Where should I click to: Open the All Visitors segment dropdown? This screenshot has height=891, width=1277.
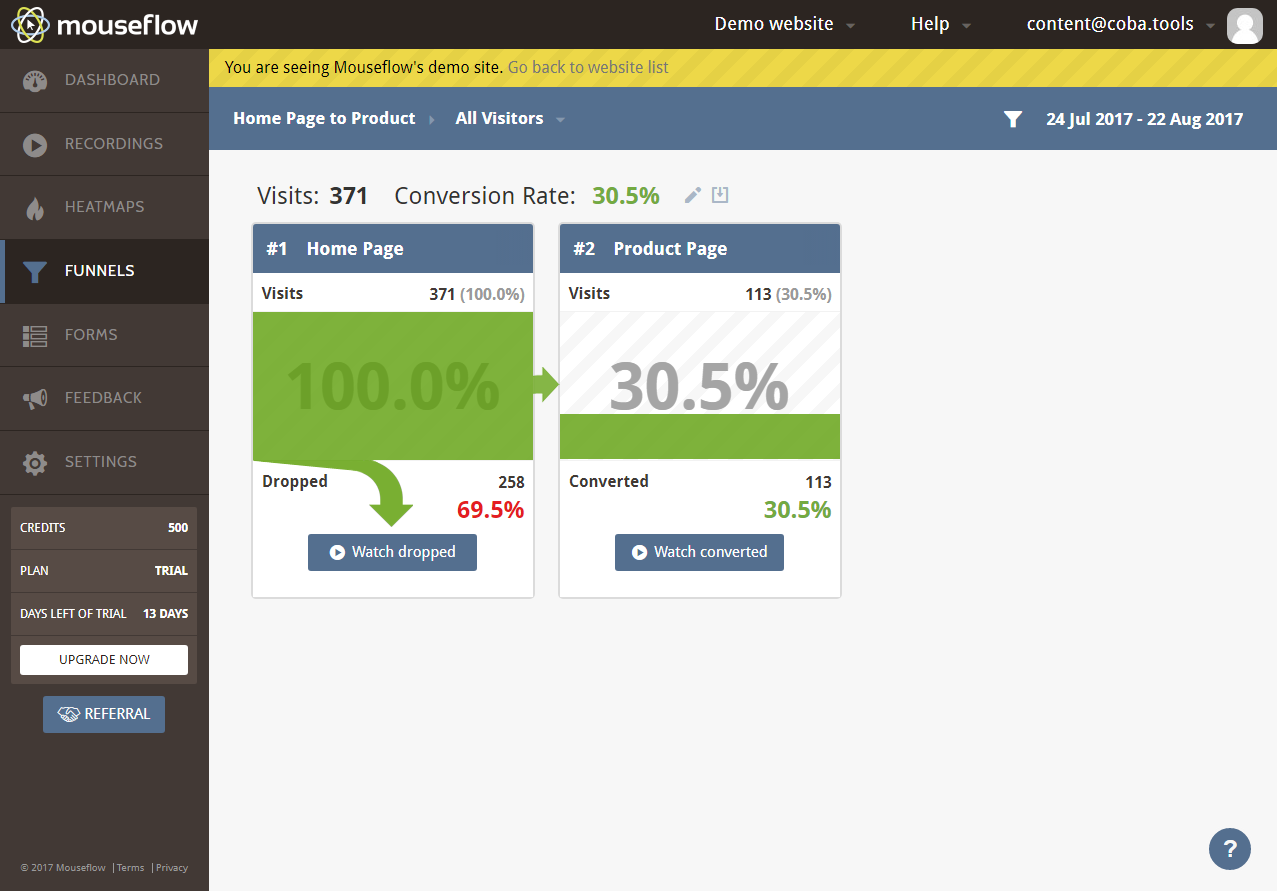pyautogui.click(x=509, y=119)
